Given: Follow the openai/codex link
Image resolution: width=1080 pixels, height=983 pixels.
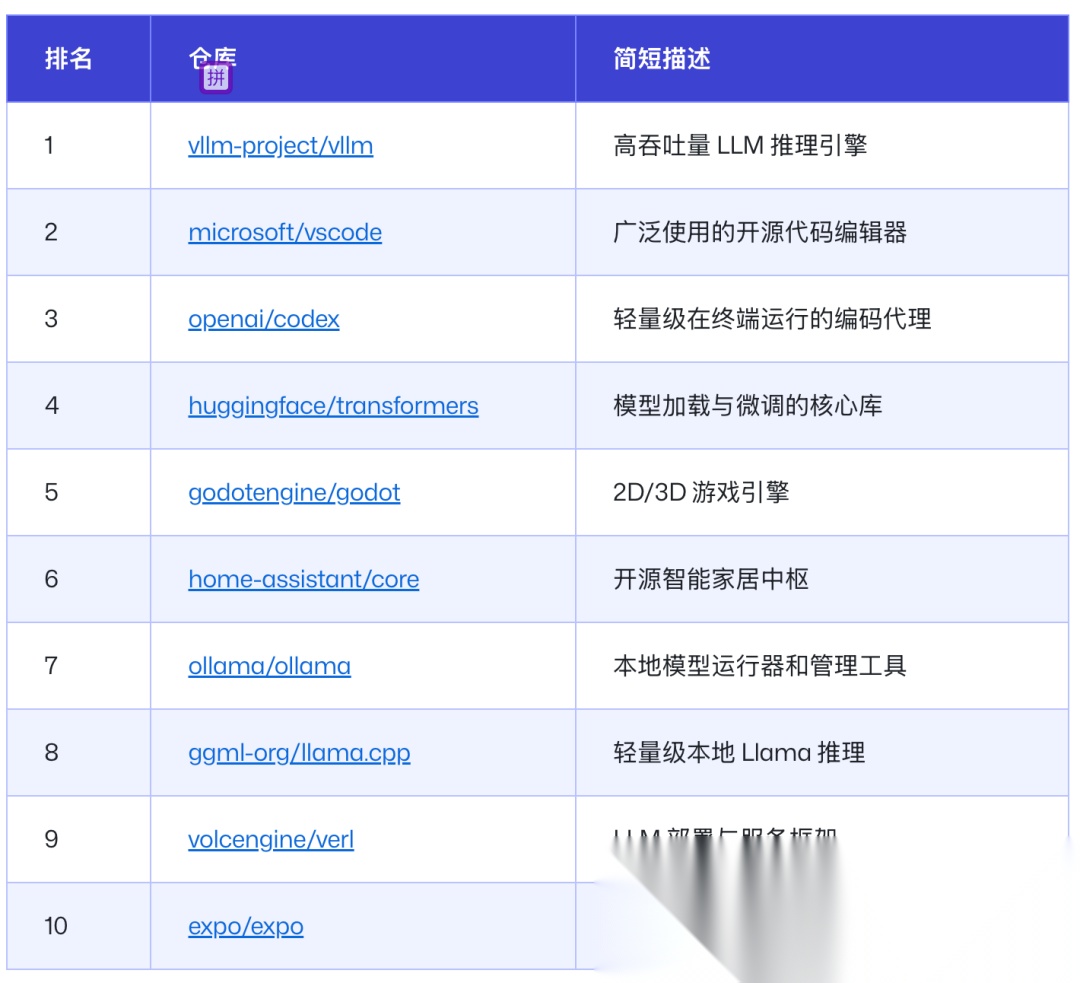Looking at the screenshot, I should [264, 320].
